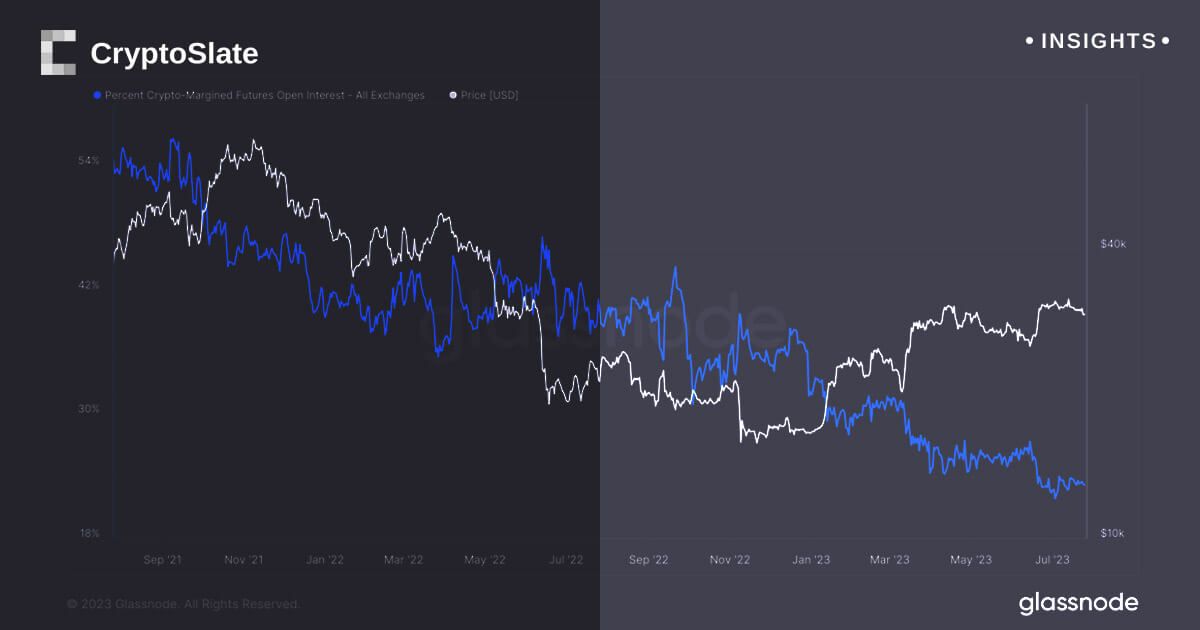Toggle the Price [USD] legend series
The height and width of the screenshot is (630, 1200).
[x=489, y=95]
